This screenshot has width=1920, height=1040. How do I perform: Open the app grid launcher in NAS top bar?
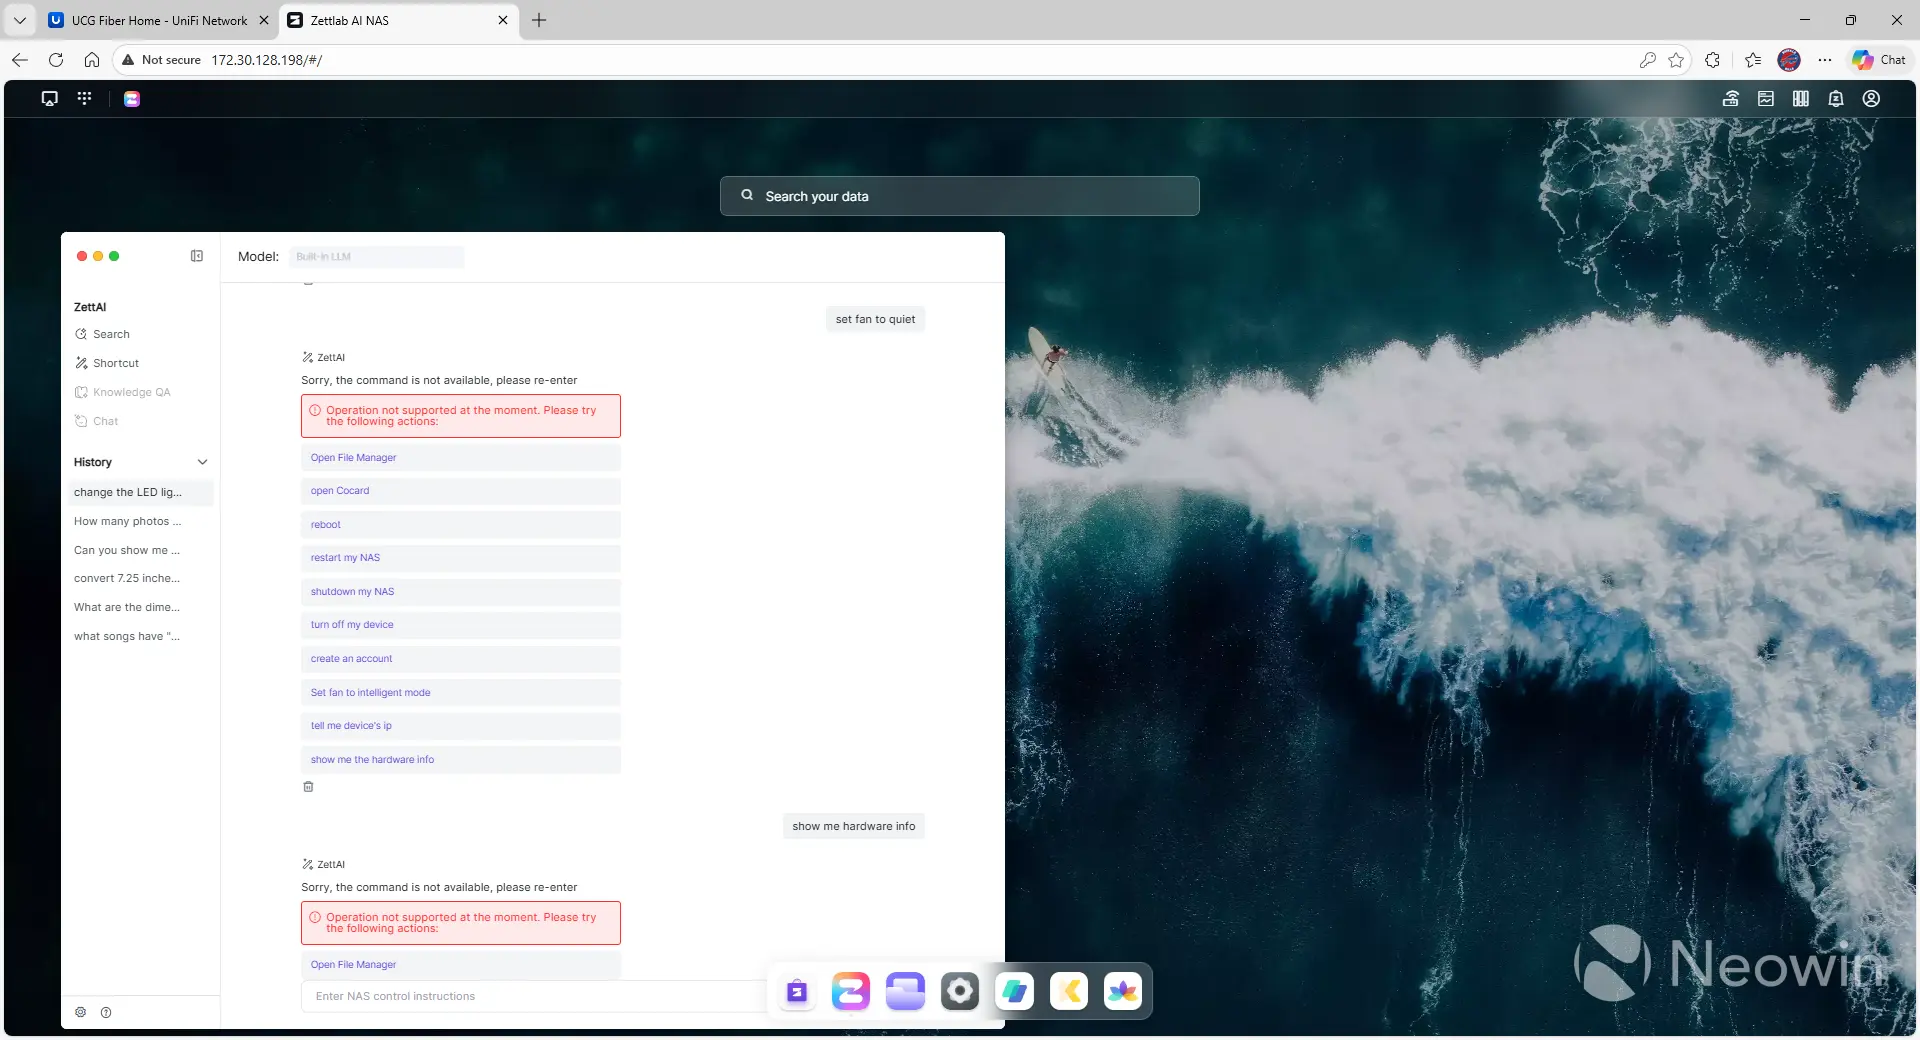pyautogui.click(x=84, y=98)
